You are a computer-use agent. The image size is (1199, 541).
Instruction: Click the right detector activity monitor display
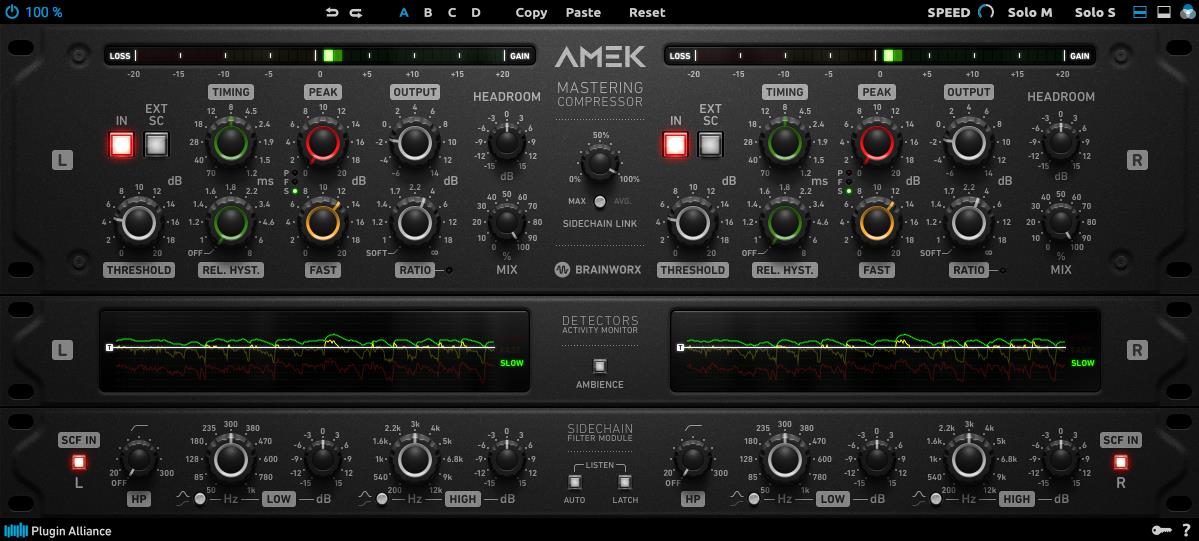click(885, 350)
